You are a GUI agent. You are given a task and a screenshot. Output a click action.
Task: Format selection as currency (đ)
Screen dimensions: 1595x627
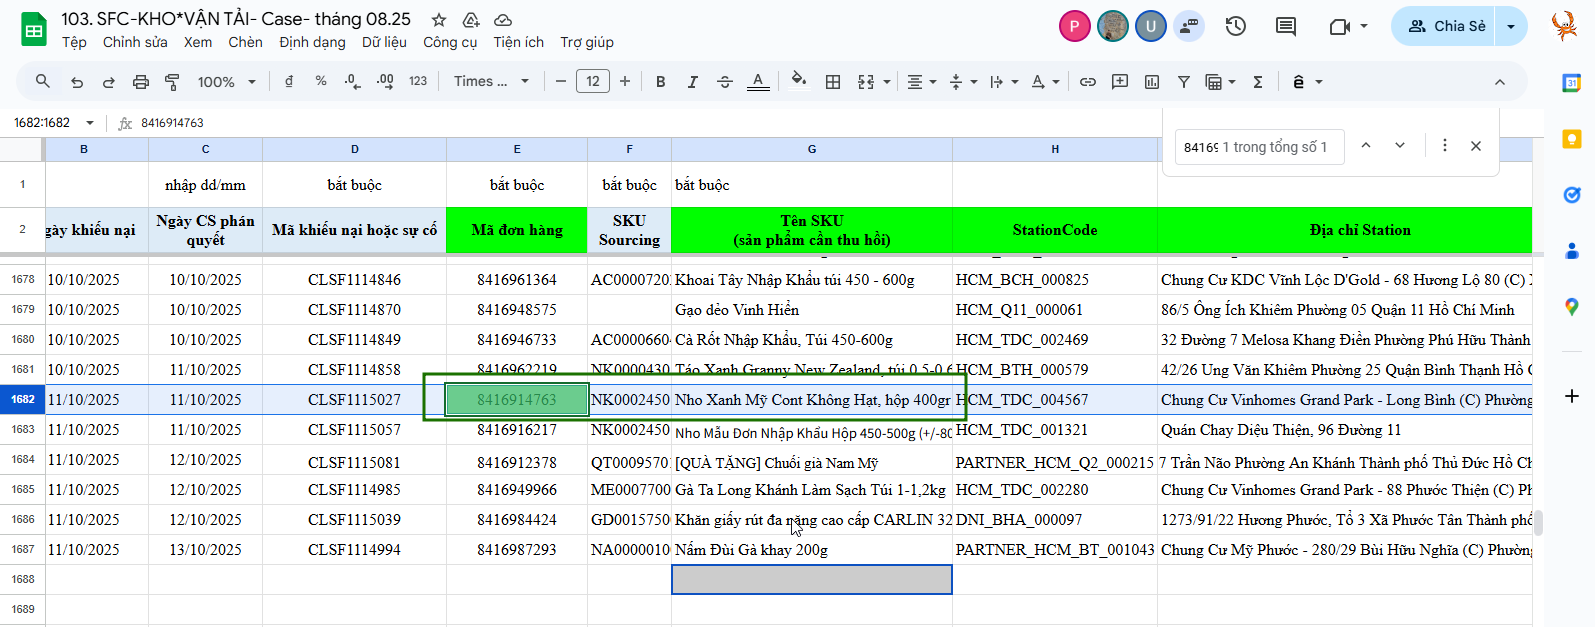click(289, 82)
